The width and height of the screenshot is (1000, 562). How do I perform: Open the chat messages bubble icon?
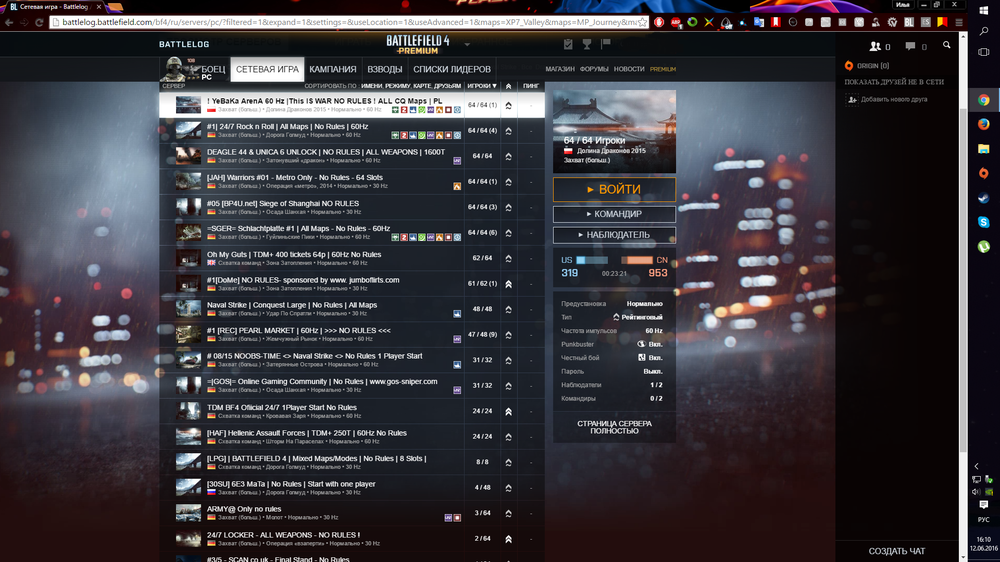(910, 46)
